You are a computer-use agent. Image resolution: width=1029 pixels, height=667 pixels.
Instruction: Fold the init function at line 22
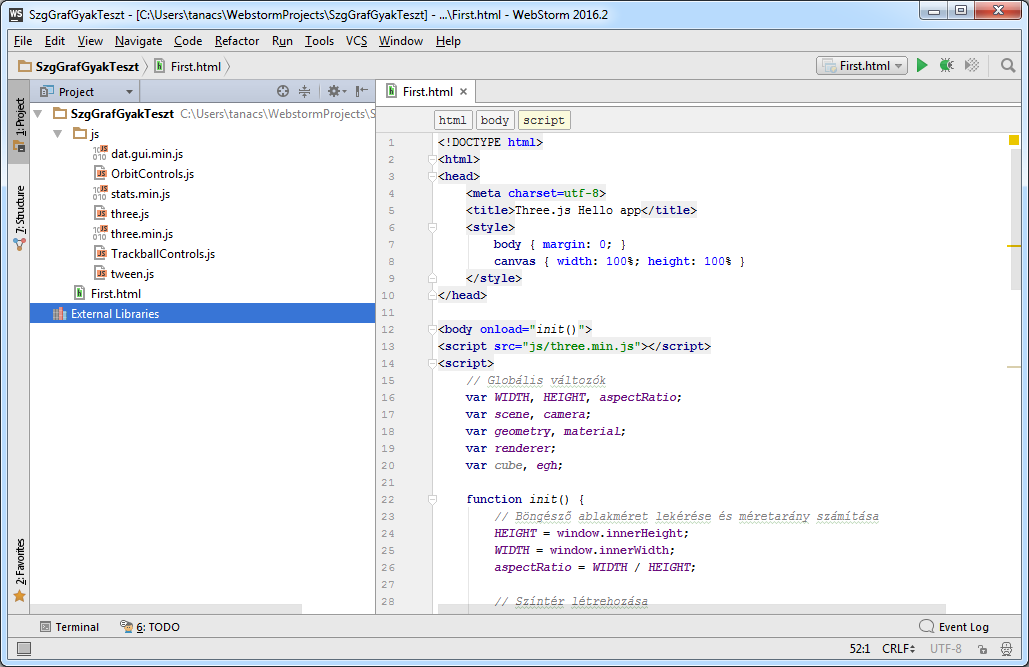click(x=432, y=499)
